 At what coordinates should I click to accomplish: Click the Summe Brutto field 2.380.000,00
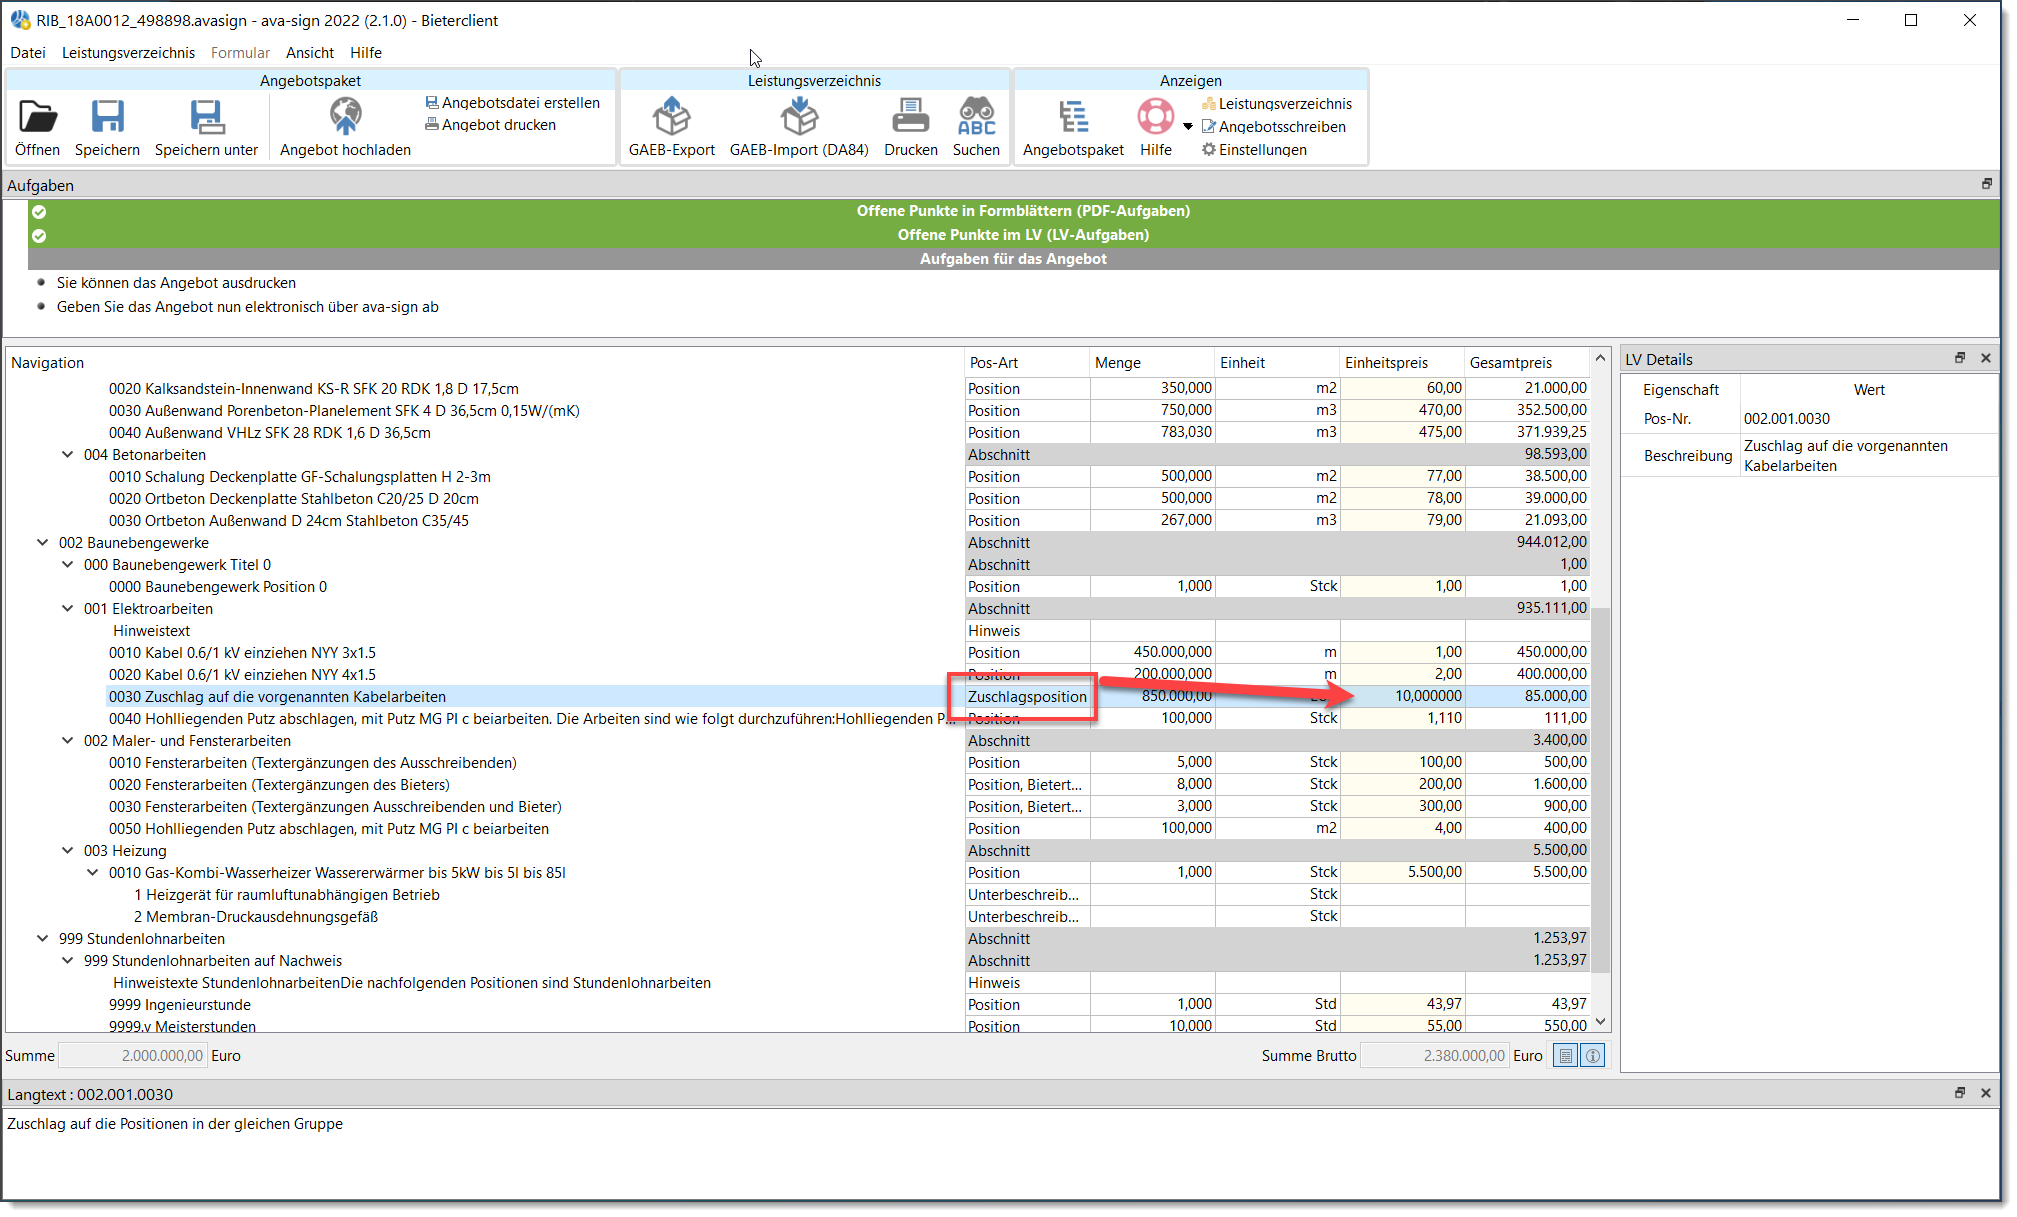click(1435, 1056)
